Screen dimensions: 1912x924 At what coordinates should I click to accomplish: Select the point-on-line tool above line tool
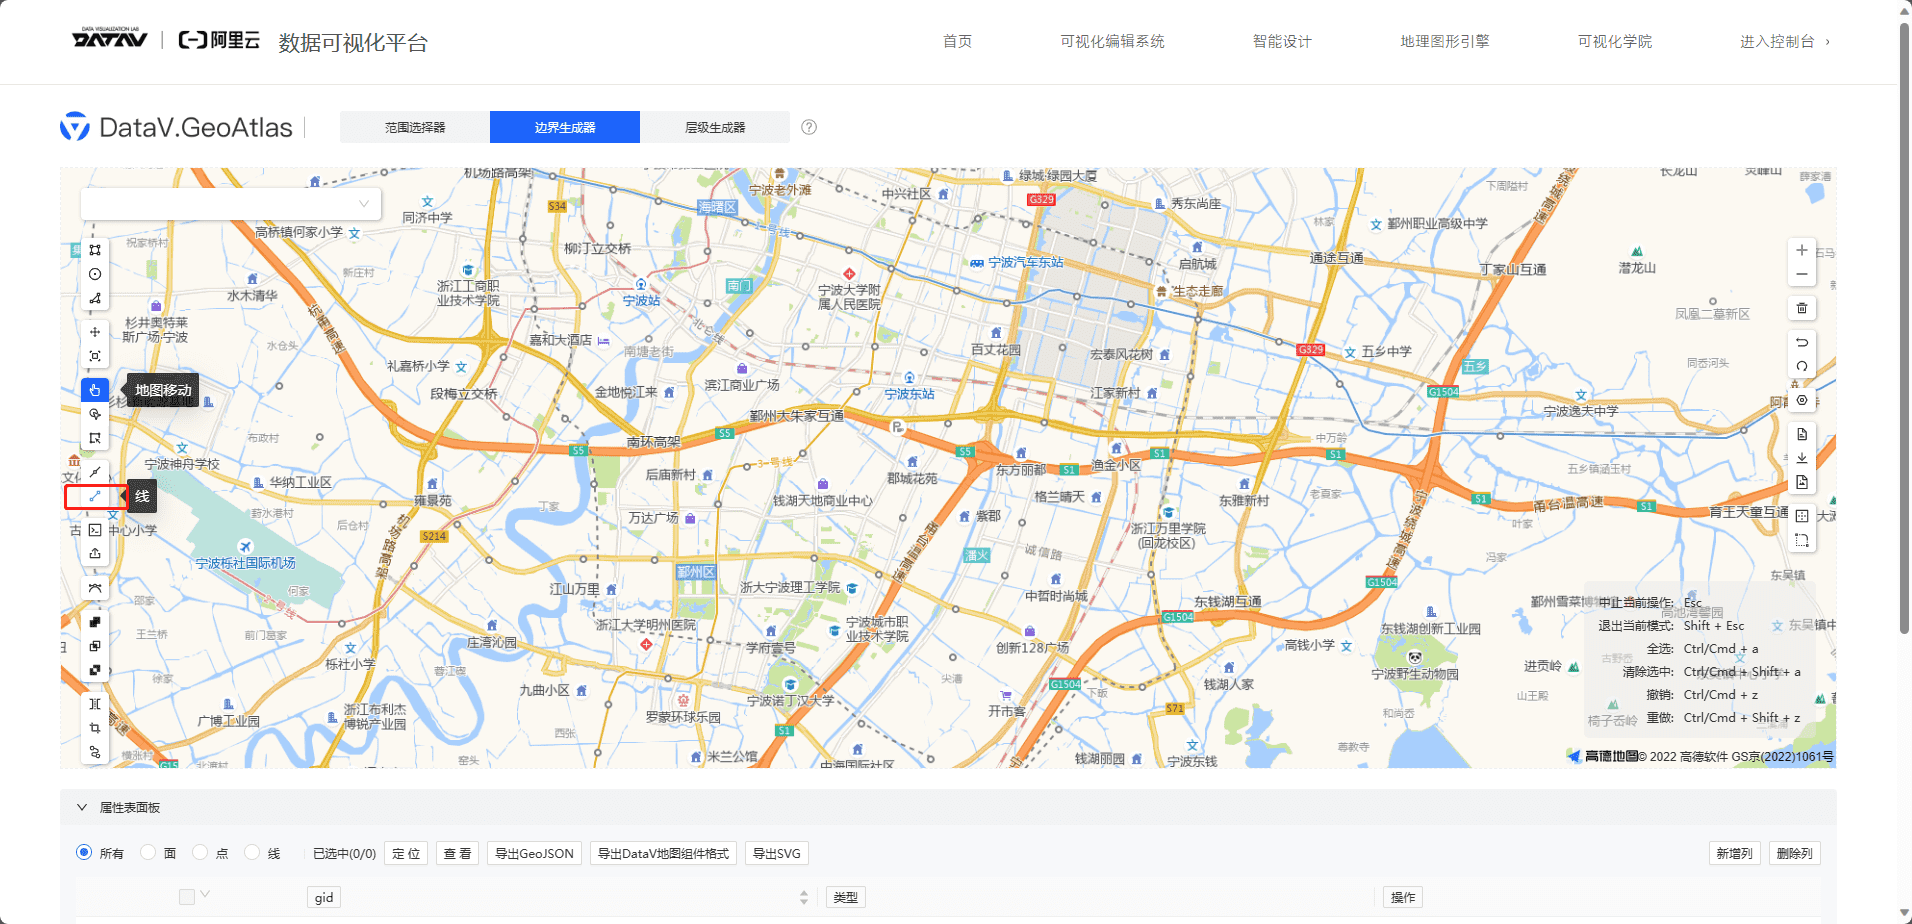click(x=95, y=472)
